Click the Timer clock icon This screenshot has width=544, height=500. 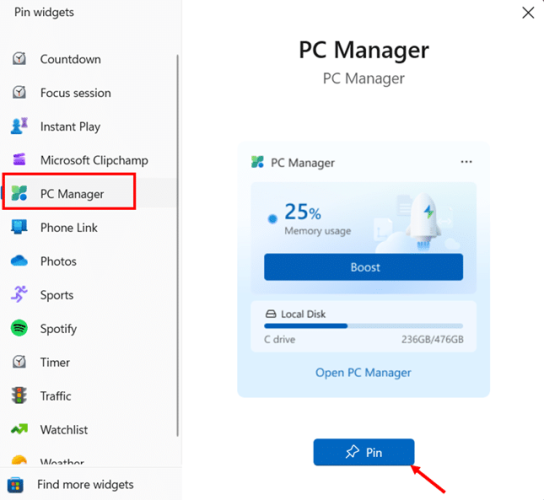[x=19, y=362]
